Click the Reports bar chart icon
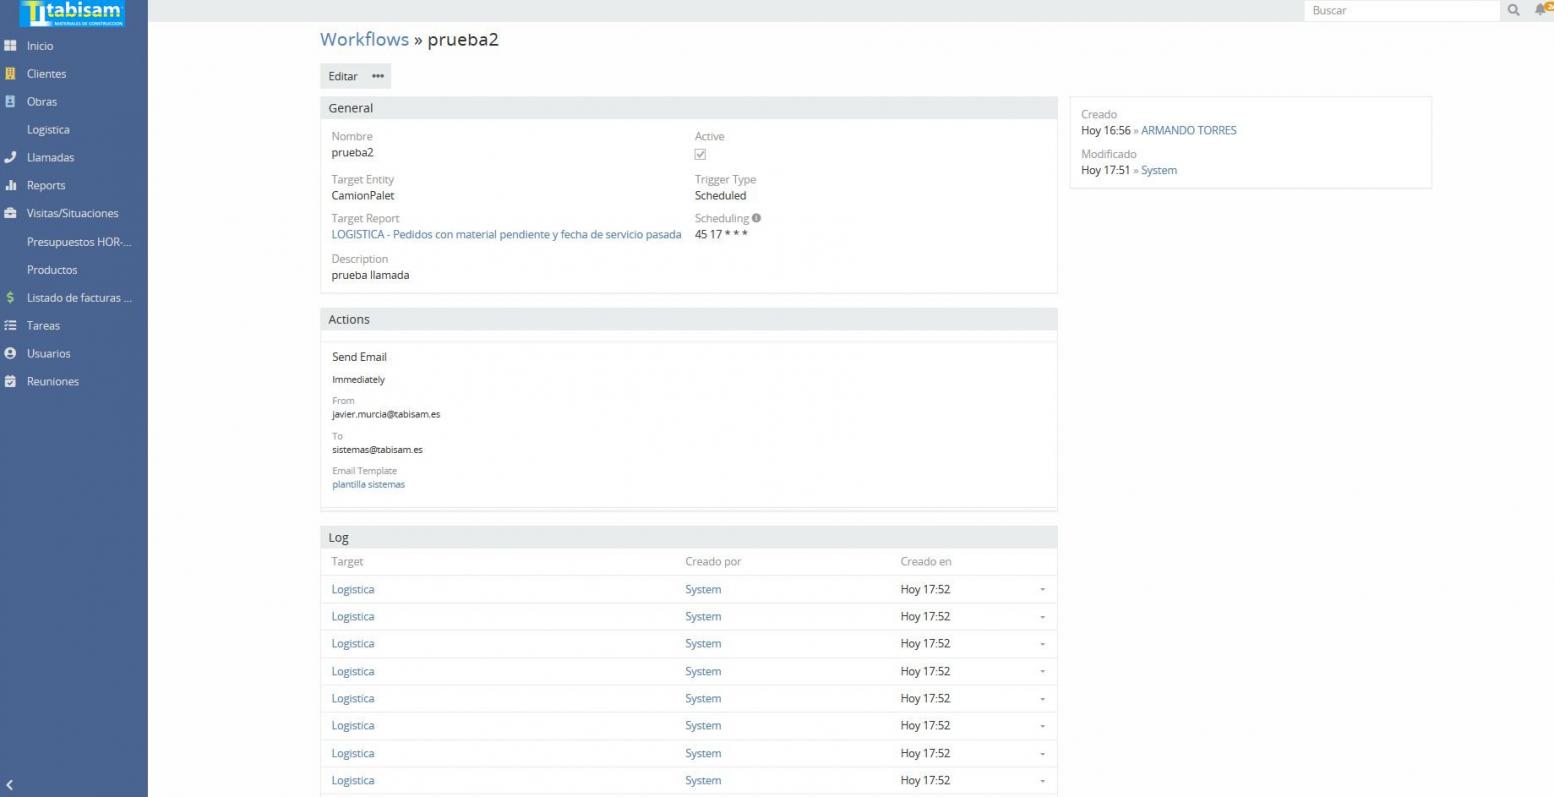This screenshot has height=797, width=1554. 10,186
